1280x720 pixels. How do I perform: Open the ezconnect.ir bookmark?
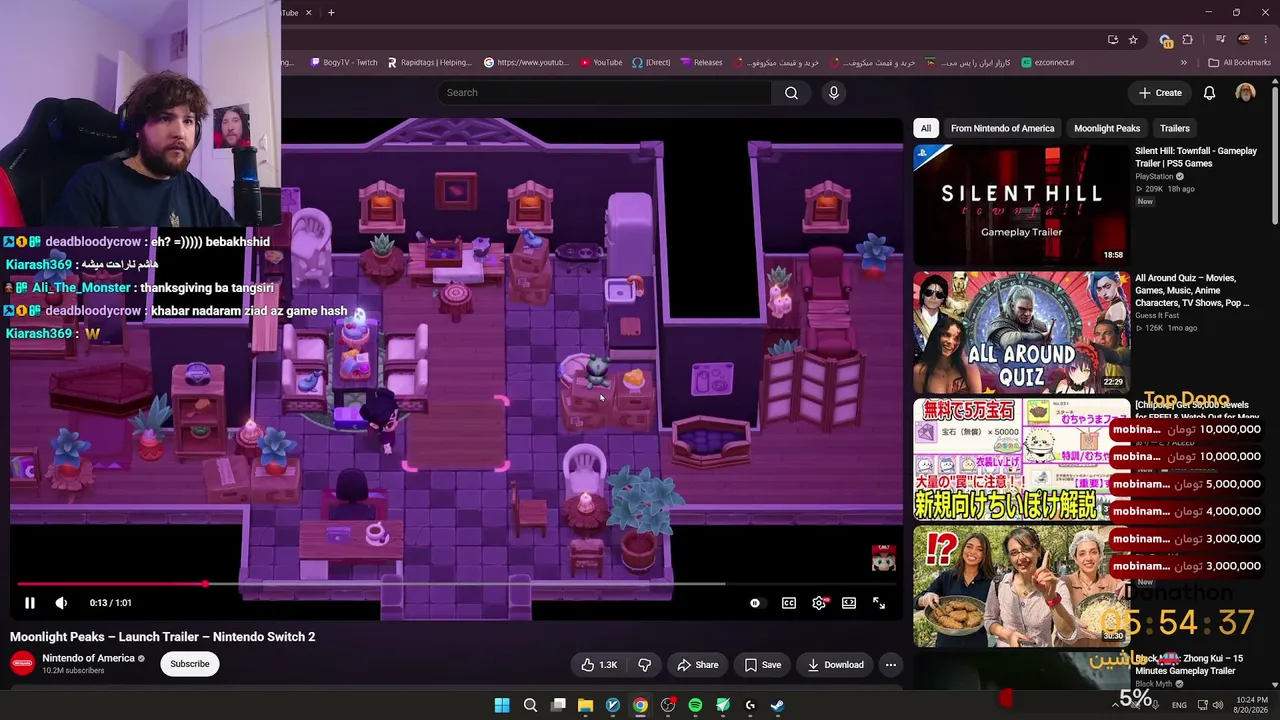(1048, 62)
